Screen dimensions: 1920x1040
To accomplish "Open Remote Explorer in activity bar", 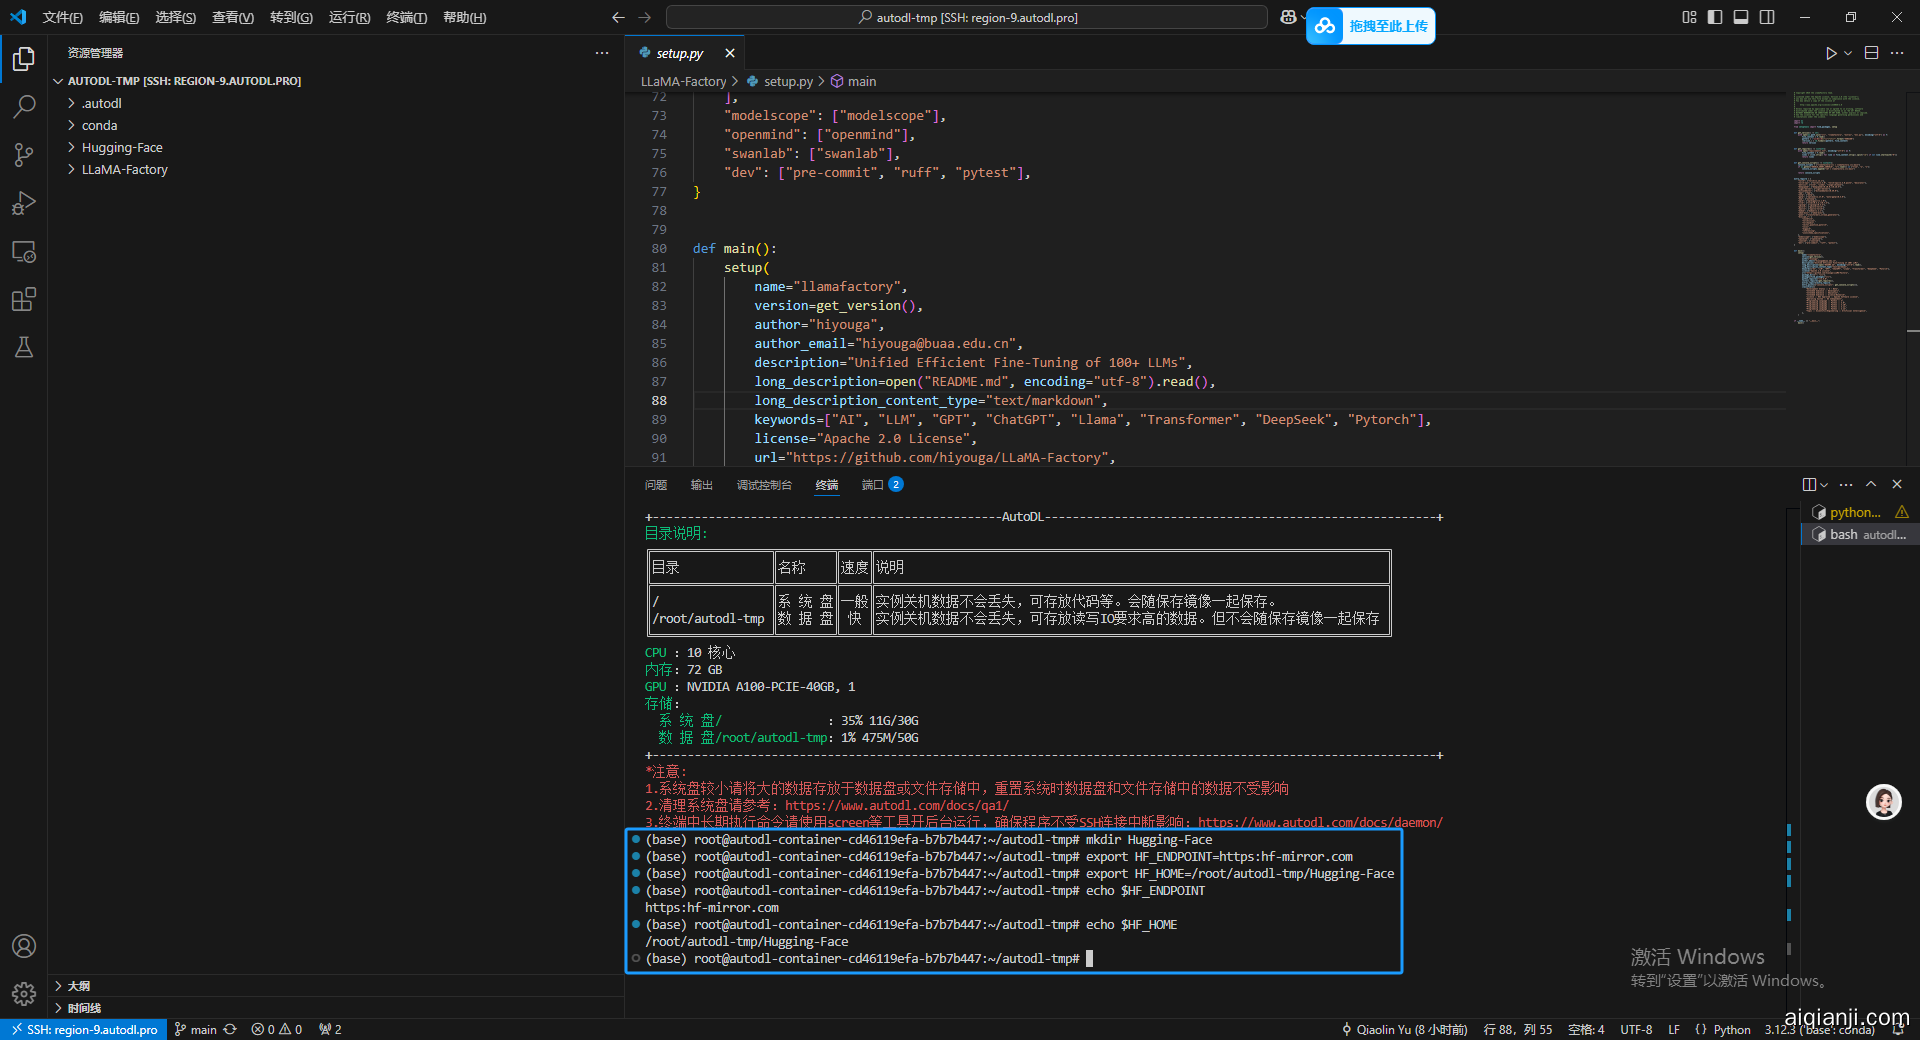I will [x=24, y=252].
